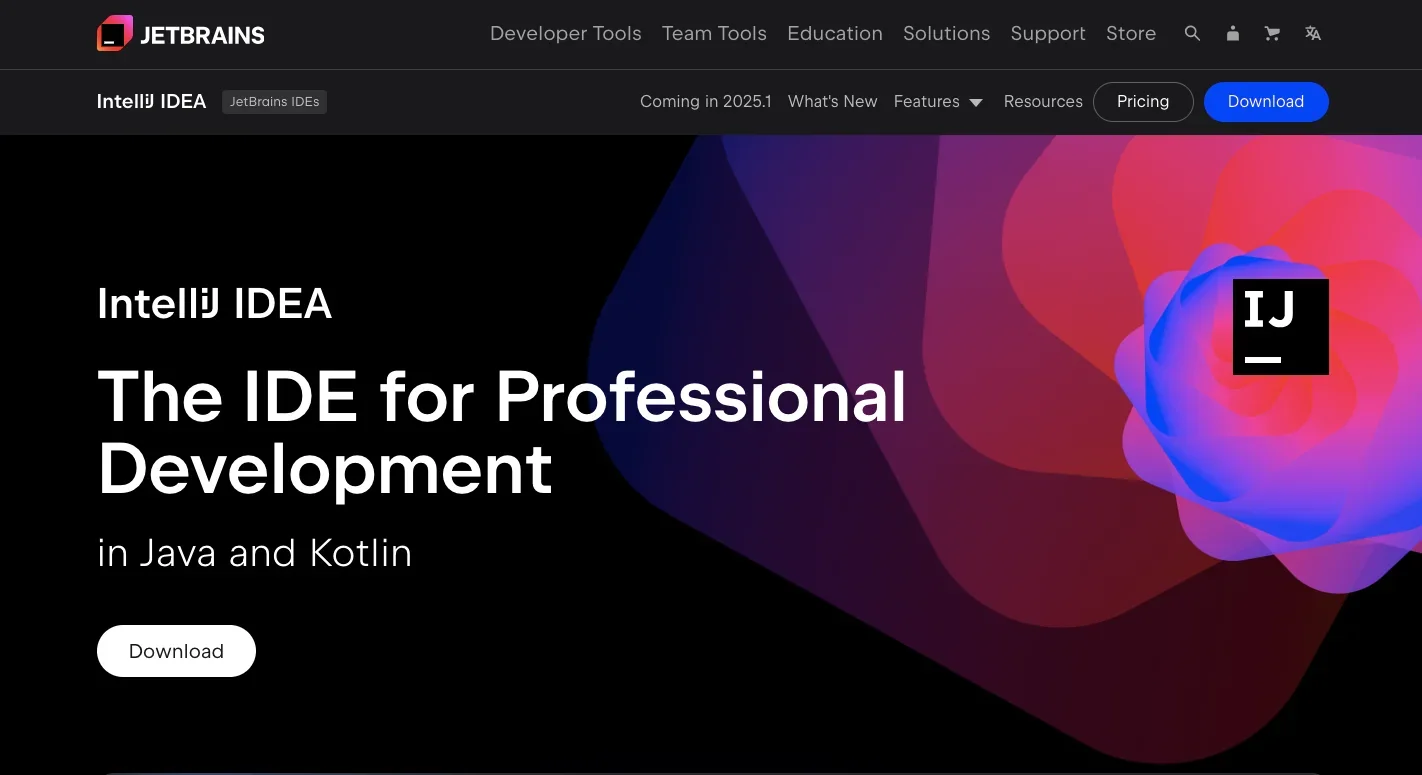The height and width of the screenshot is (775, 1422).
Task: Open the site search magnifier icon
Action: 1192,34
